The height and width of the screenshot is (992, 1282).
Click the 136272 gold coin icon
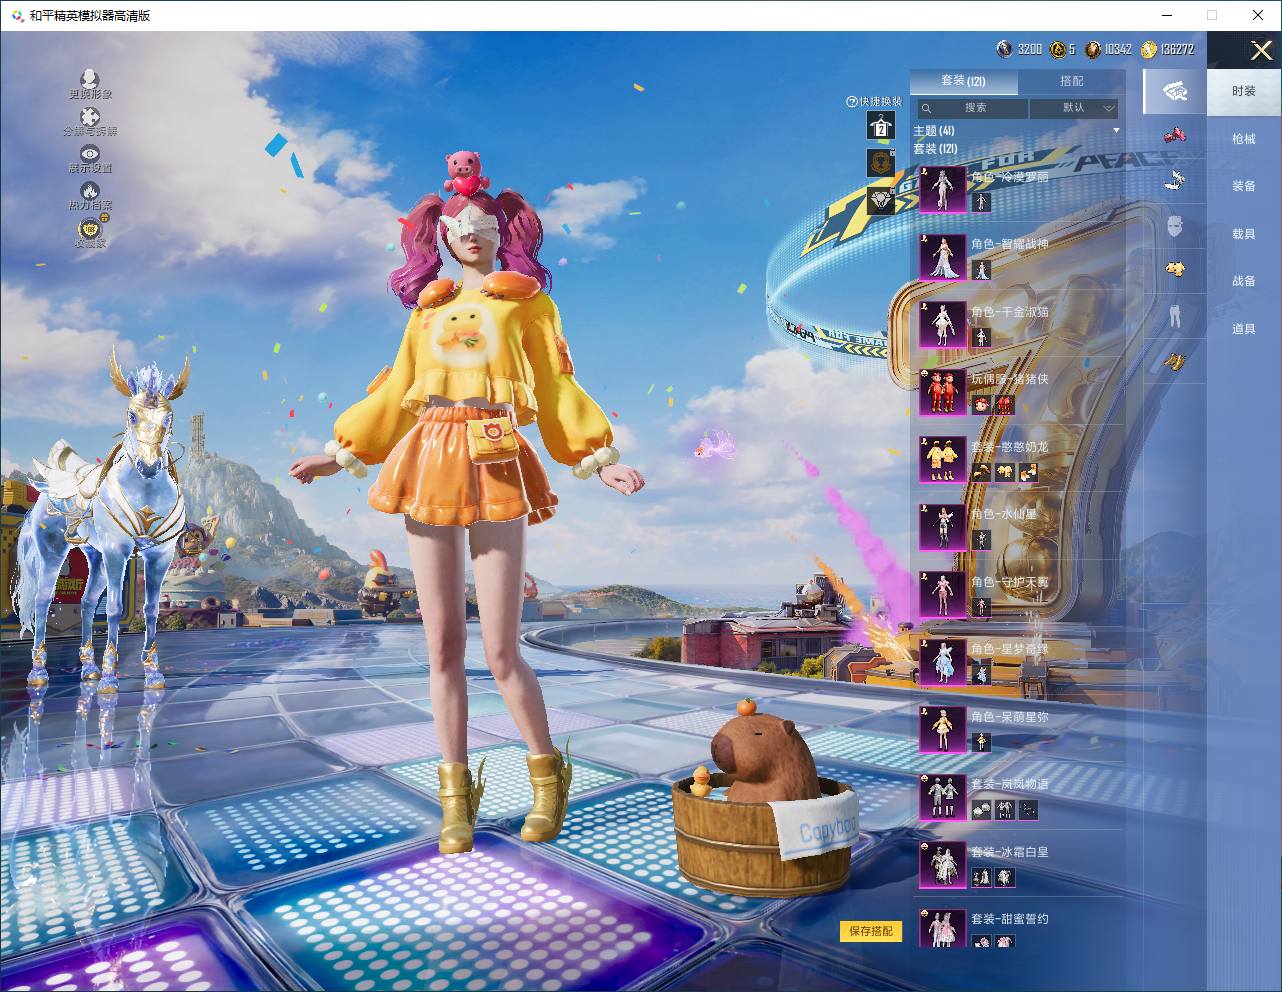pyautogui.click(x=1148, y=49)
